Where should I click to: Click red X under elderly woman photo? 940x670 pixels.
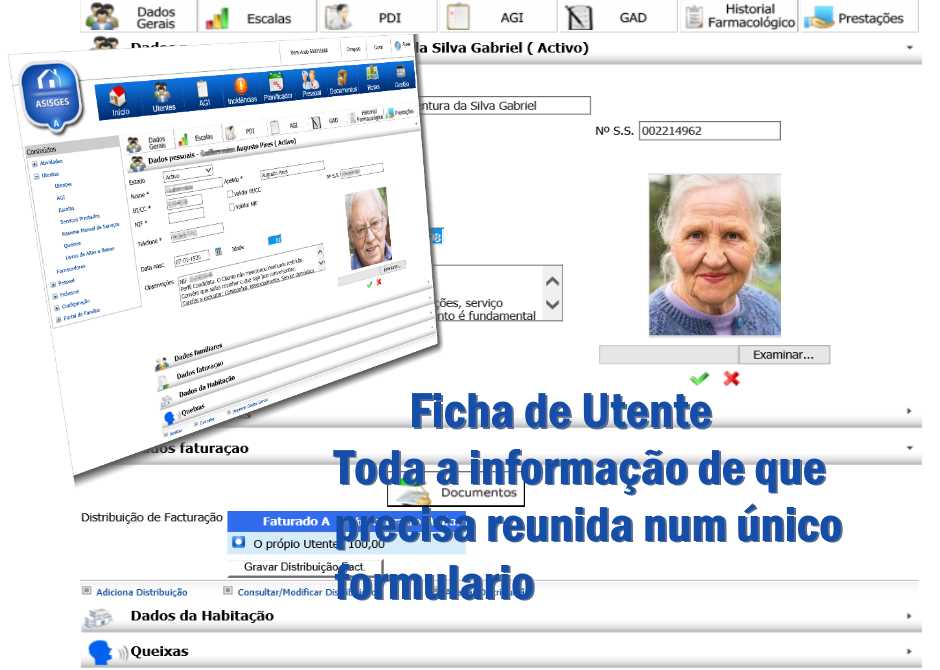pos(731,378)
